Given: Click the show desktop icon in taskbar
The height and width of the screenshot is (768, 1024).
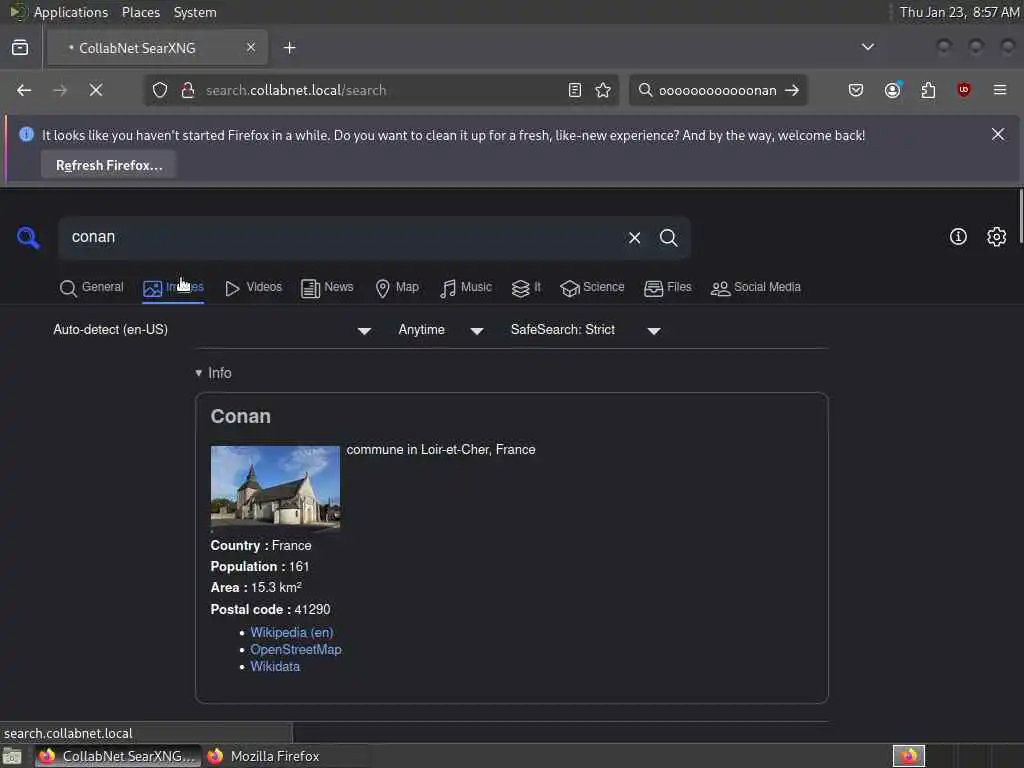Looking at the screenshot, I should (12, 757).
